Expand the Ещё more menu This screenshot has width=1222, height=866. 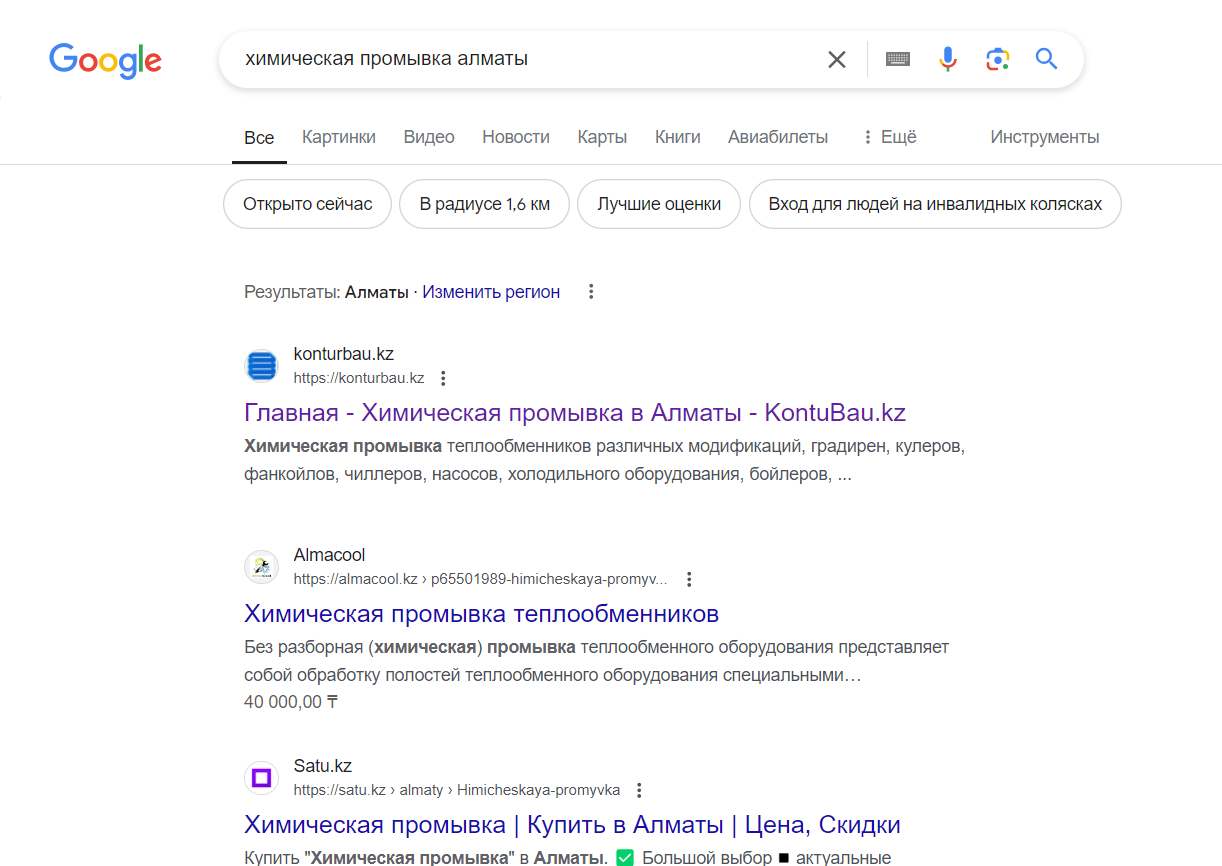(888, 137)
